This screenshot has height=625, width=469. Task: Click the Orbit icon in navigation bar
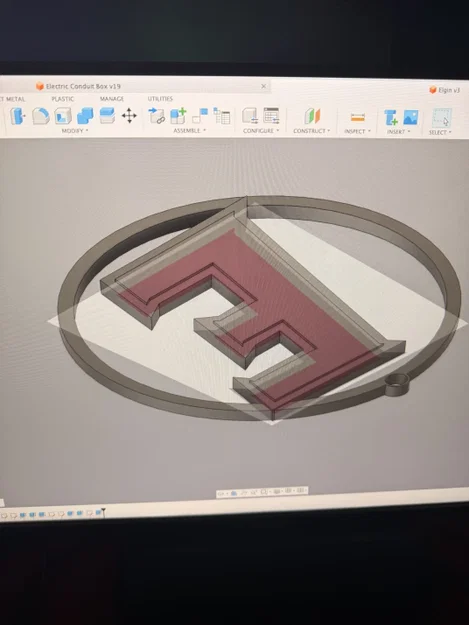[x=221, y=494]
